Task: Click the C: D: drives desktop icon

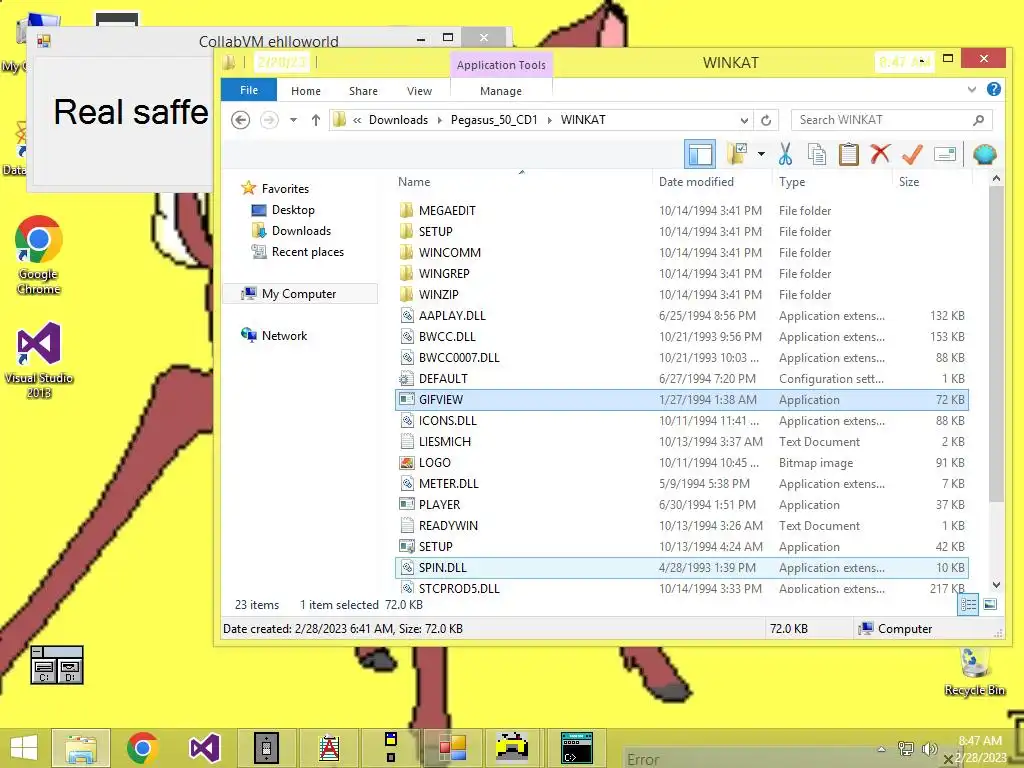Action: click(57, 665)
